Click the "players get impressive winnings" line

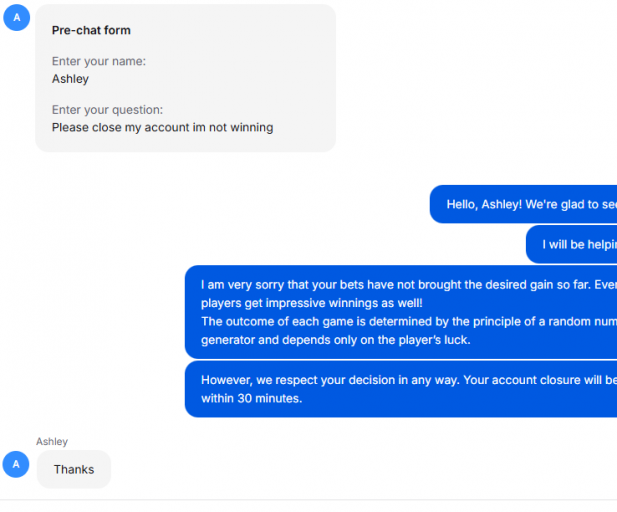[x=312, y=303]
